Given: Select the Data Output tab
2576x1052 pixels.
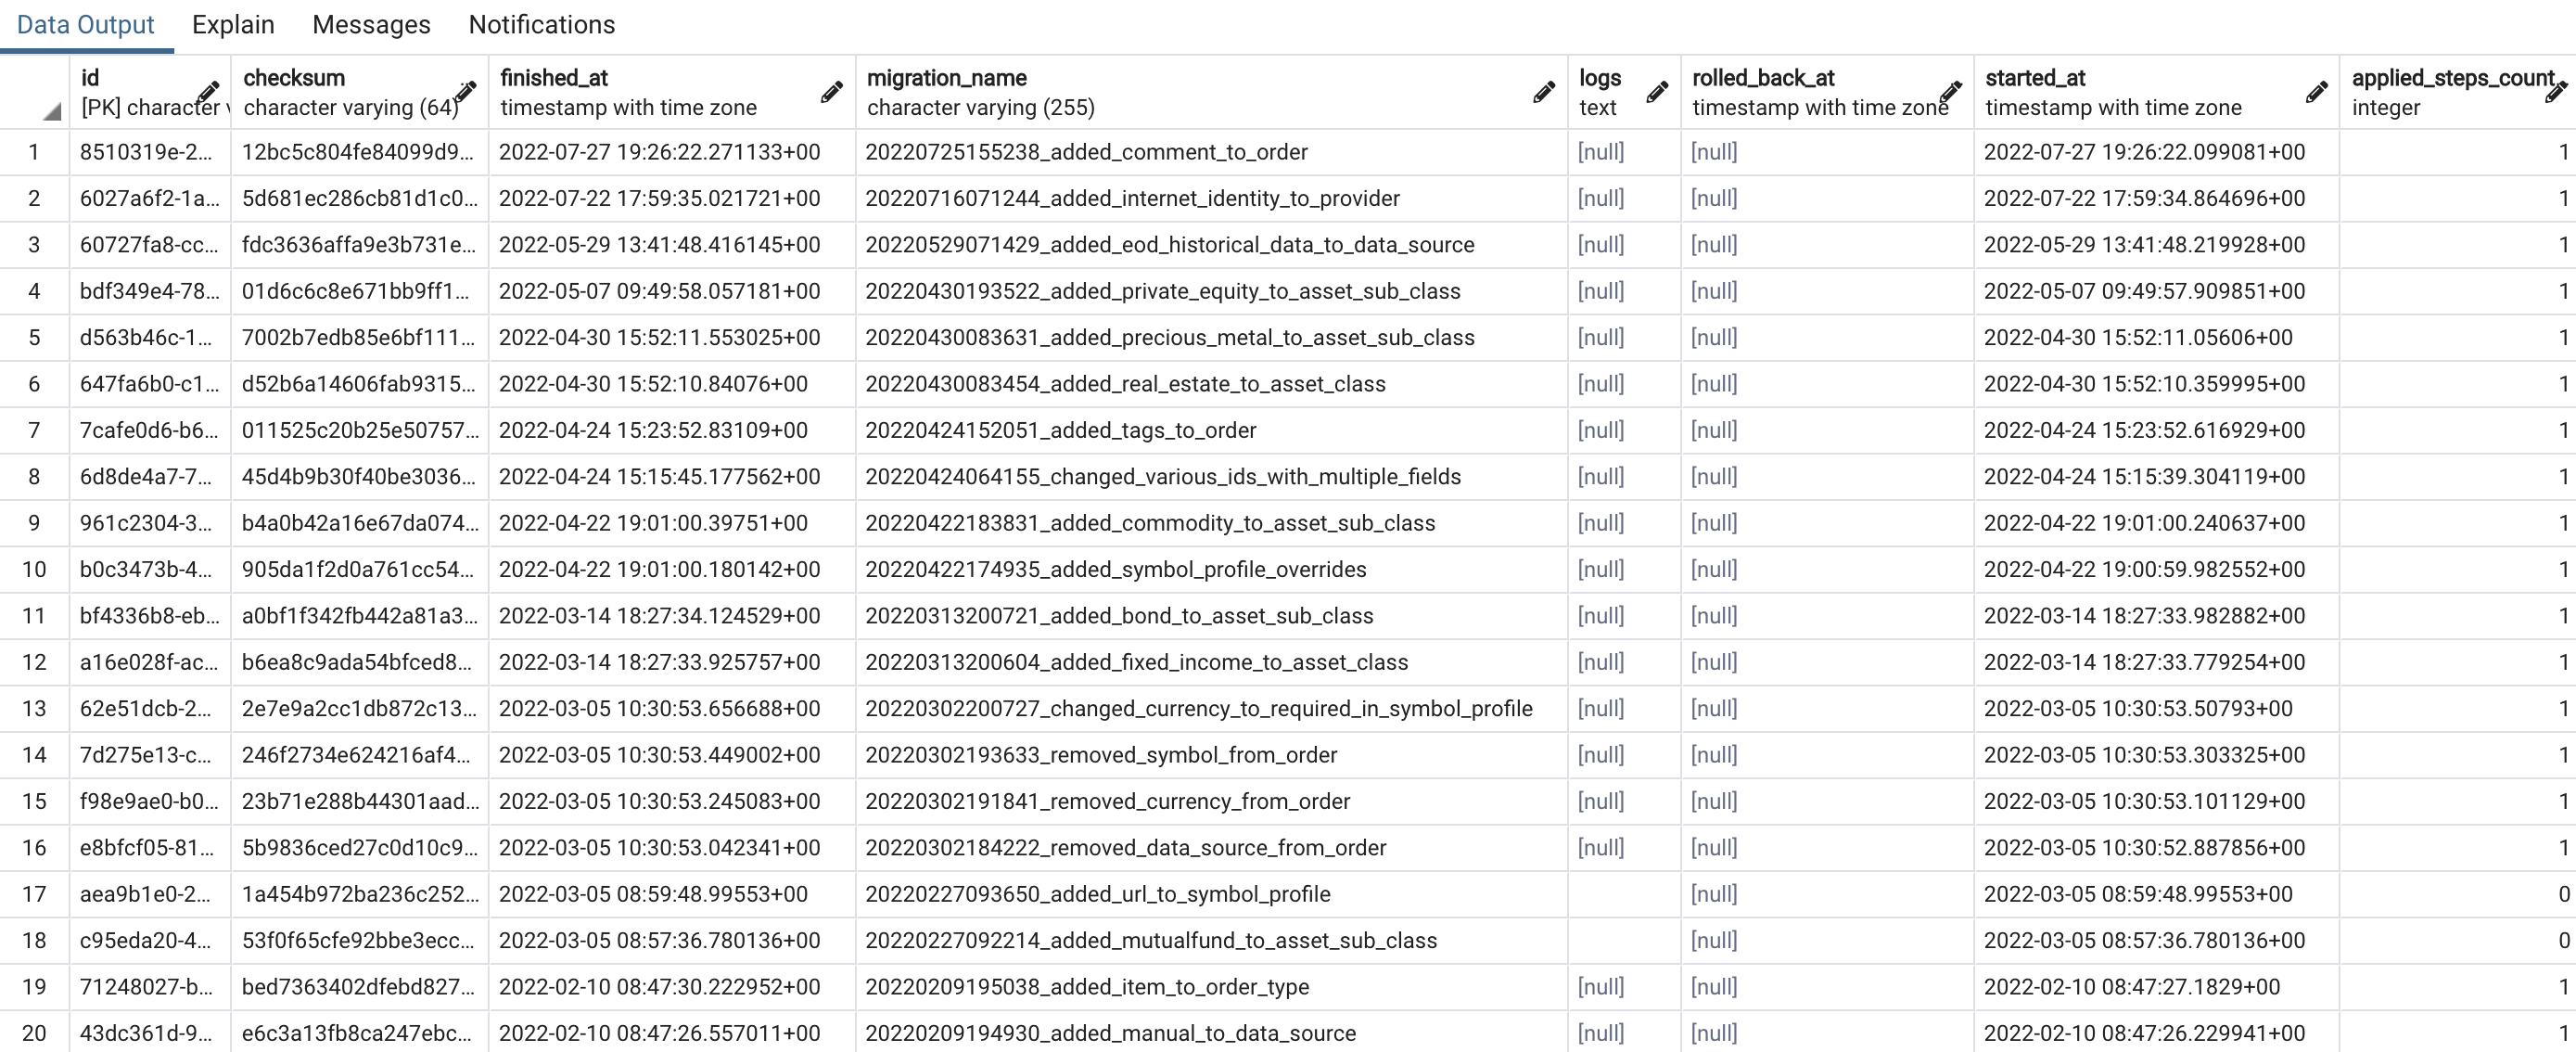Looking at the screenshot, I should [x=84, y=24].
